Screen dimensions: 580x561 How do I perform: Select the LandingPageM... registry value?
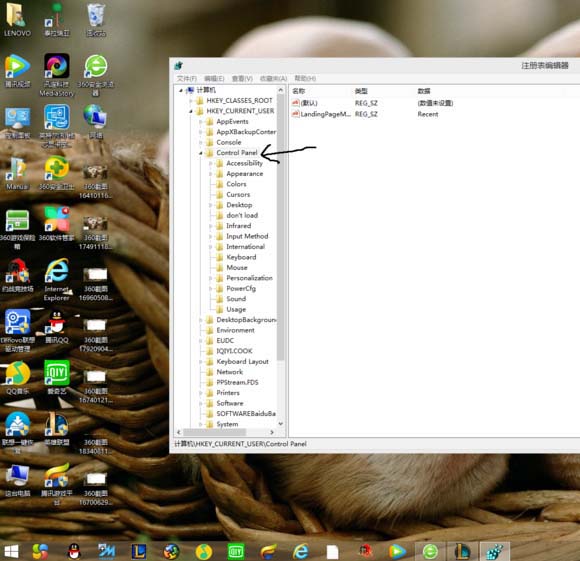pos(321,114)
